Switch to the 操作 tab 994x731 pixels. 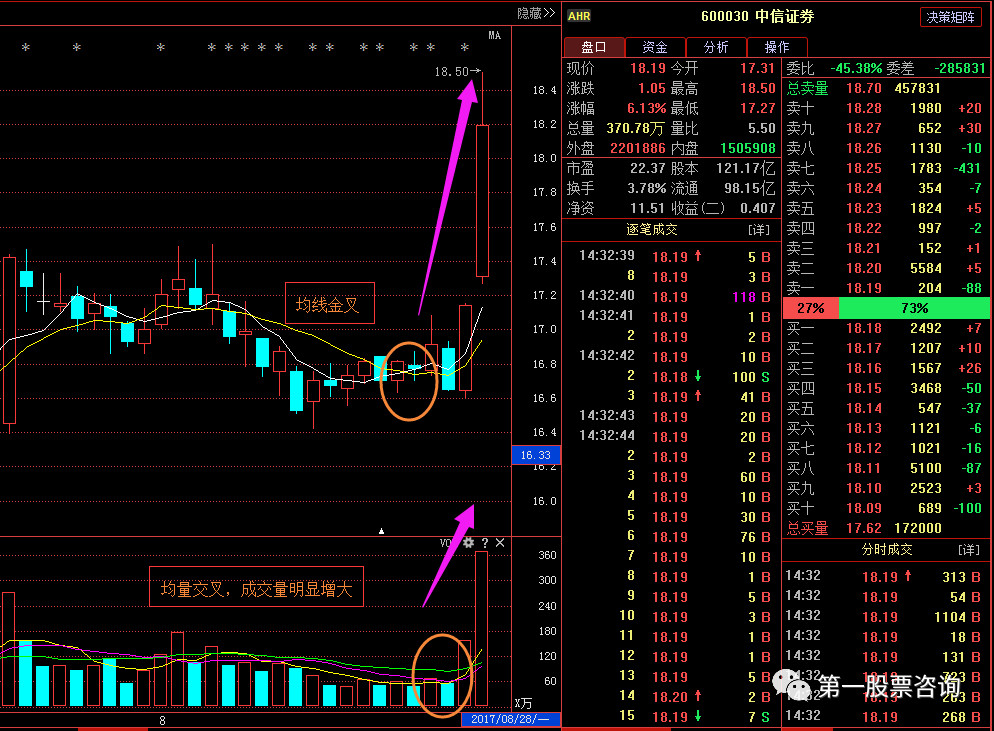777,47
